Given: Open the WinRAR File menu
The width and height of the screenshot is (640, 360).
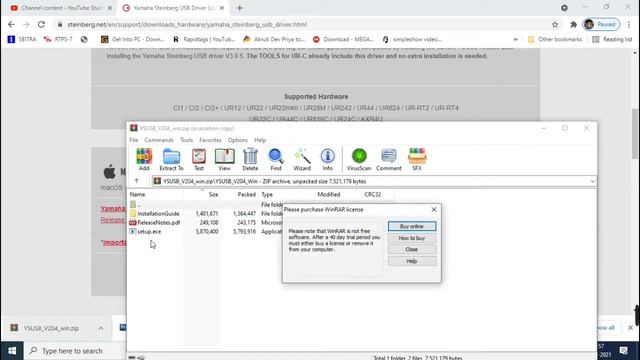Looking at the screenshot, I should click(x=133, y=140).
